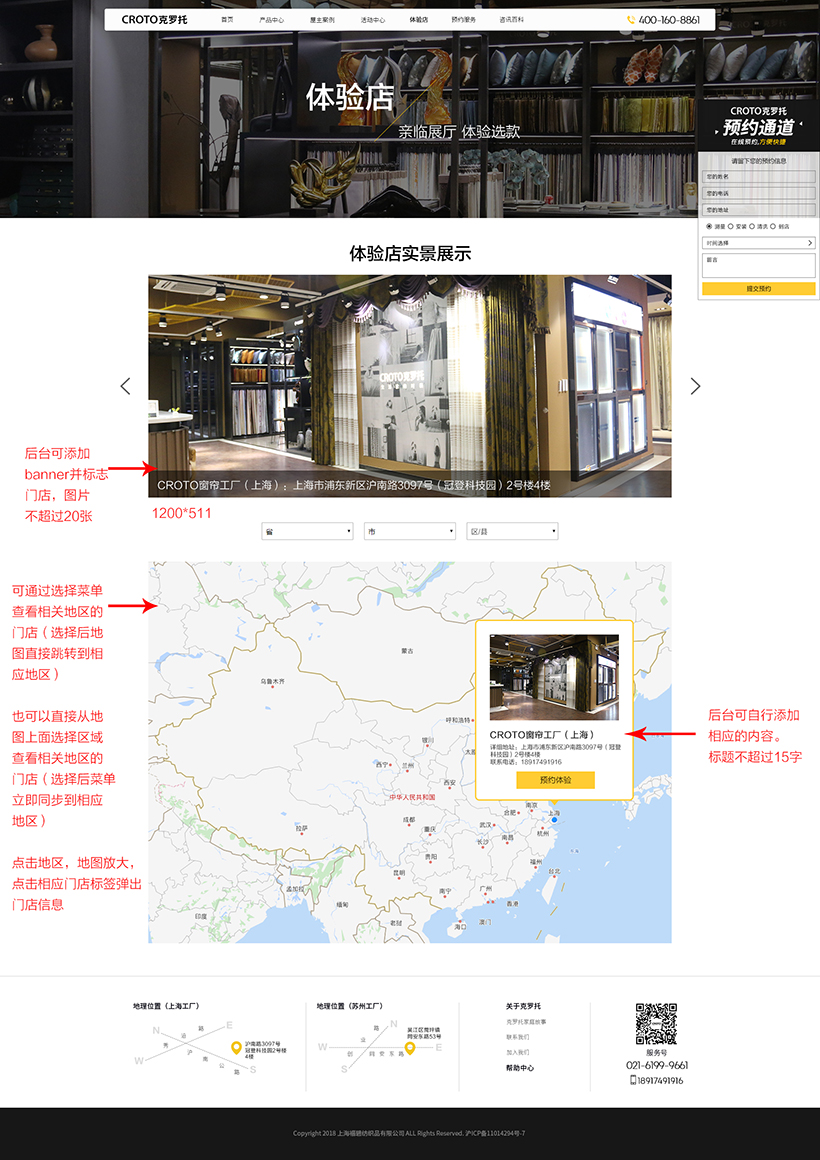Open the 联系我们 footer link

coord(517,1036)
